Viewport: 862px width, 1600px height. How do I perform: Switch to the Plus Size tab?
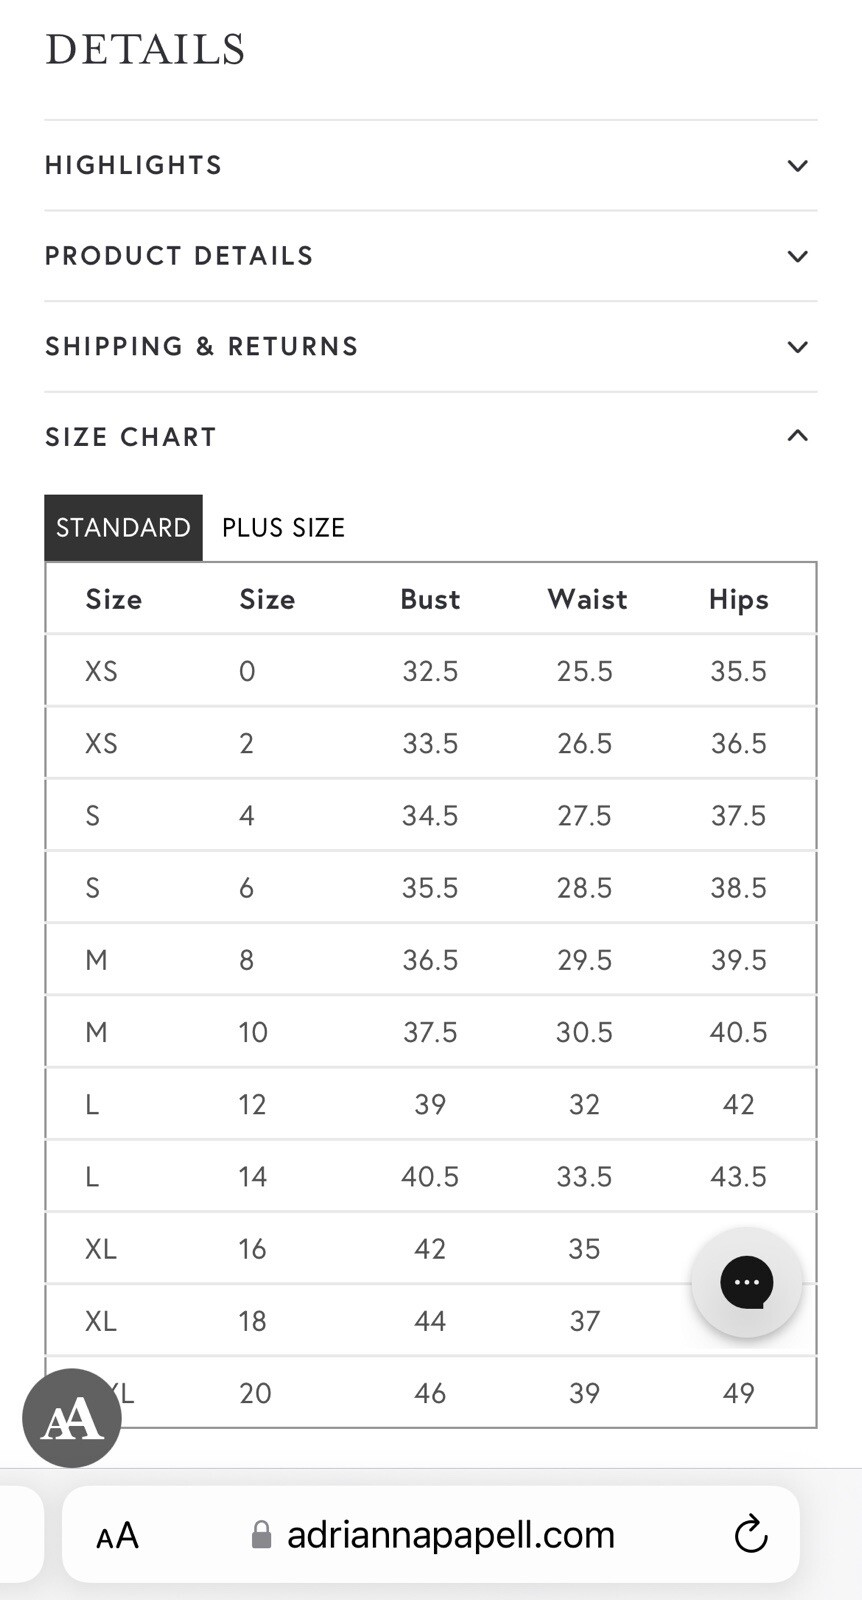click(283, 528)
